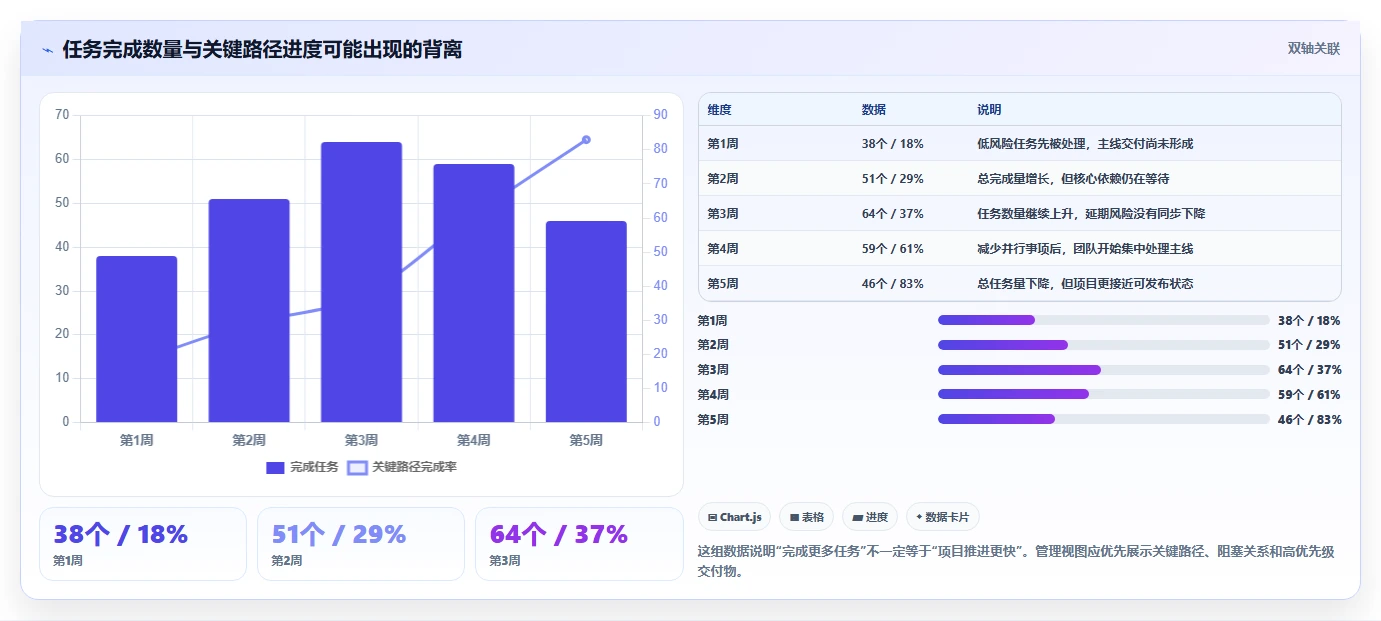
Task: Select the Chart.js tag chip
Action: (x=734, y=517)
